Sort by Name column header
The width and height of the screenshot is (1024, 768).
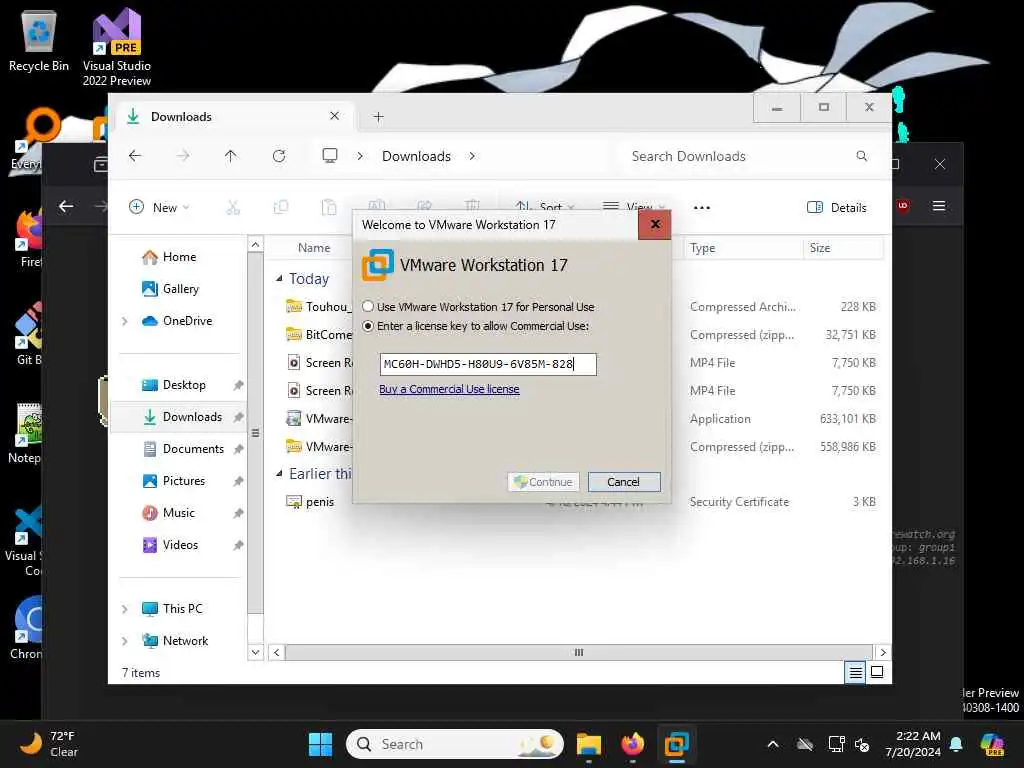314,248
